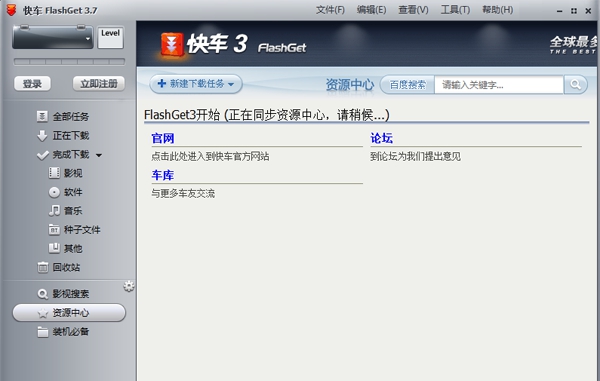The height and width of the screenshot is (381, 600).
Task: Select the 资源中心 star sidebar item
Action: (x=69, y=313)
